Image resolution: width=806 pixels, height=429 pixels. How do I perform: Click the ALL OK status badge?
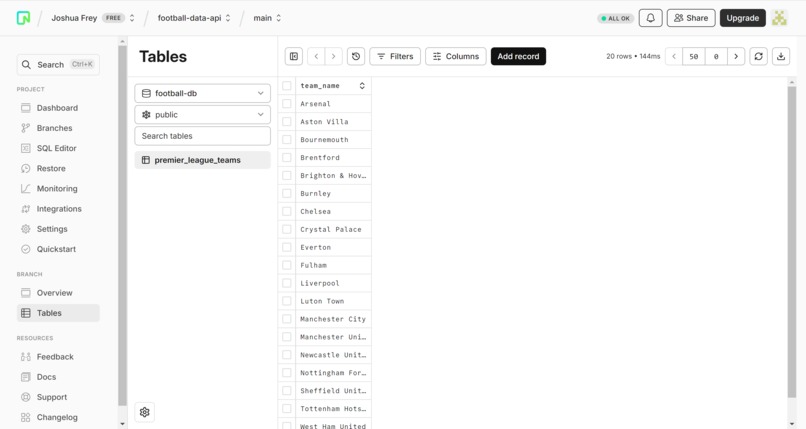click(615, 18)
